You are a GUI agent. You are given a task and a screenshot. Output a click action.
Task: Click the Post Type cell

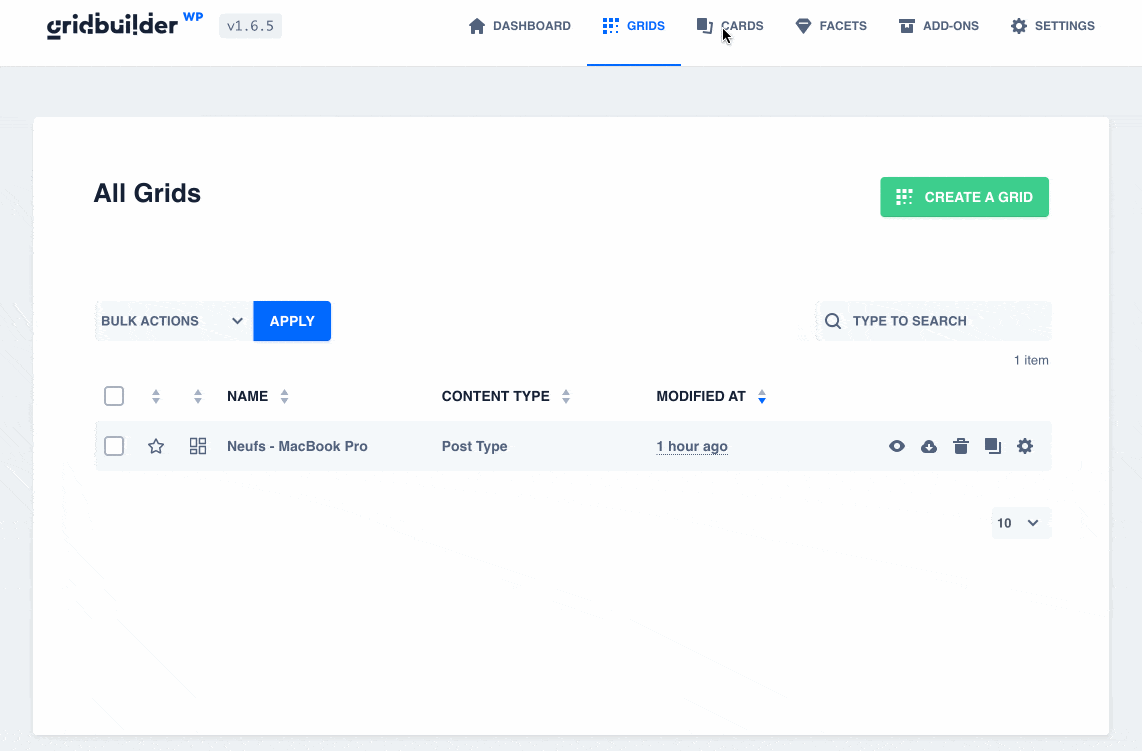[474, 447]
